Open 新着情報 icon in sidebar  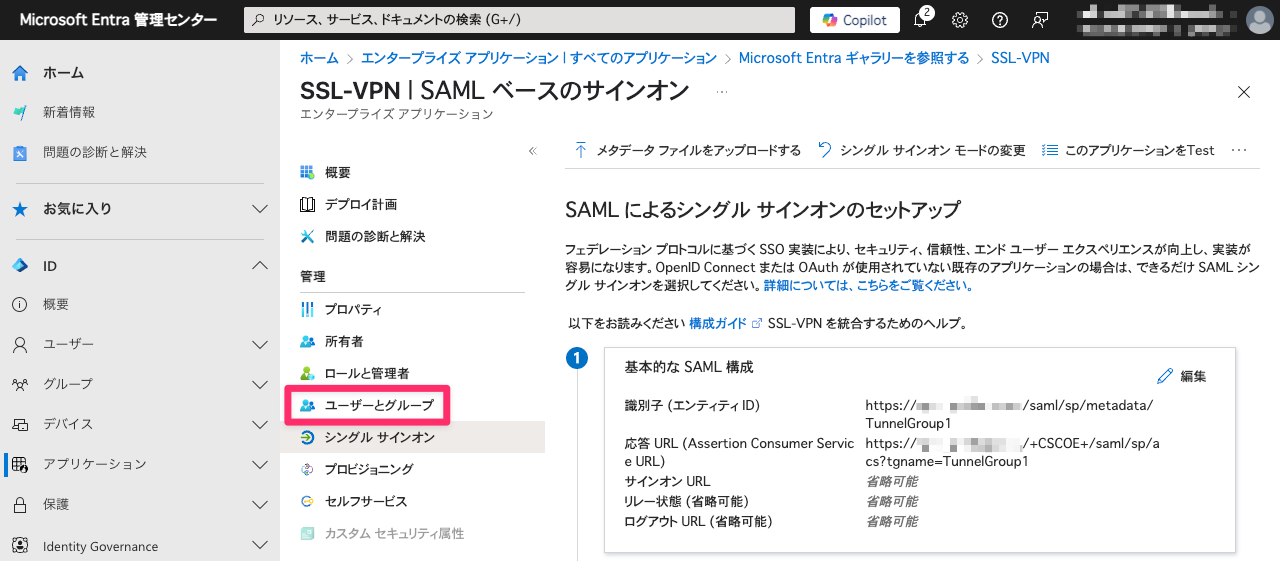pyautogui.click(x=19, y=112)
